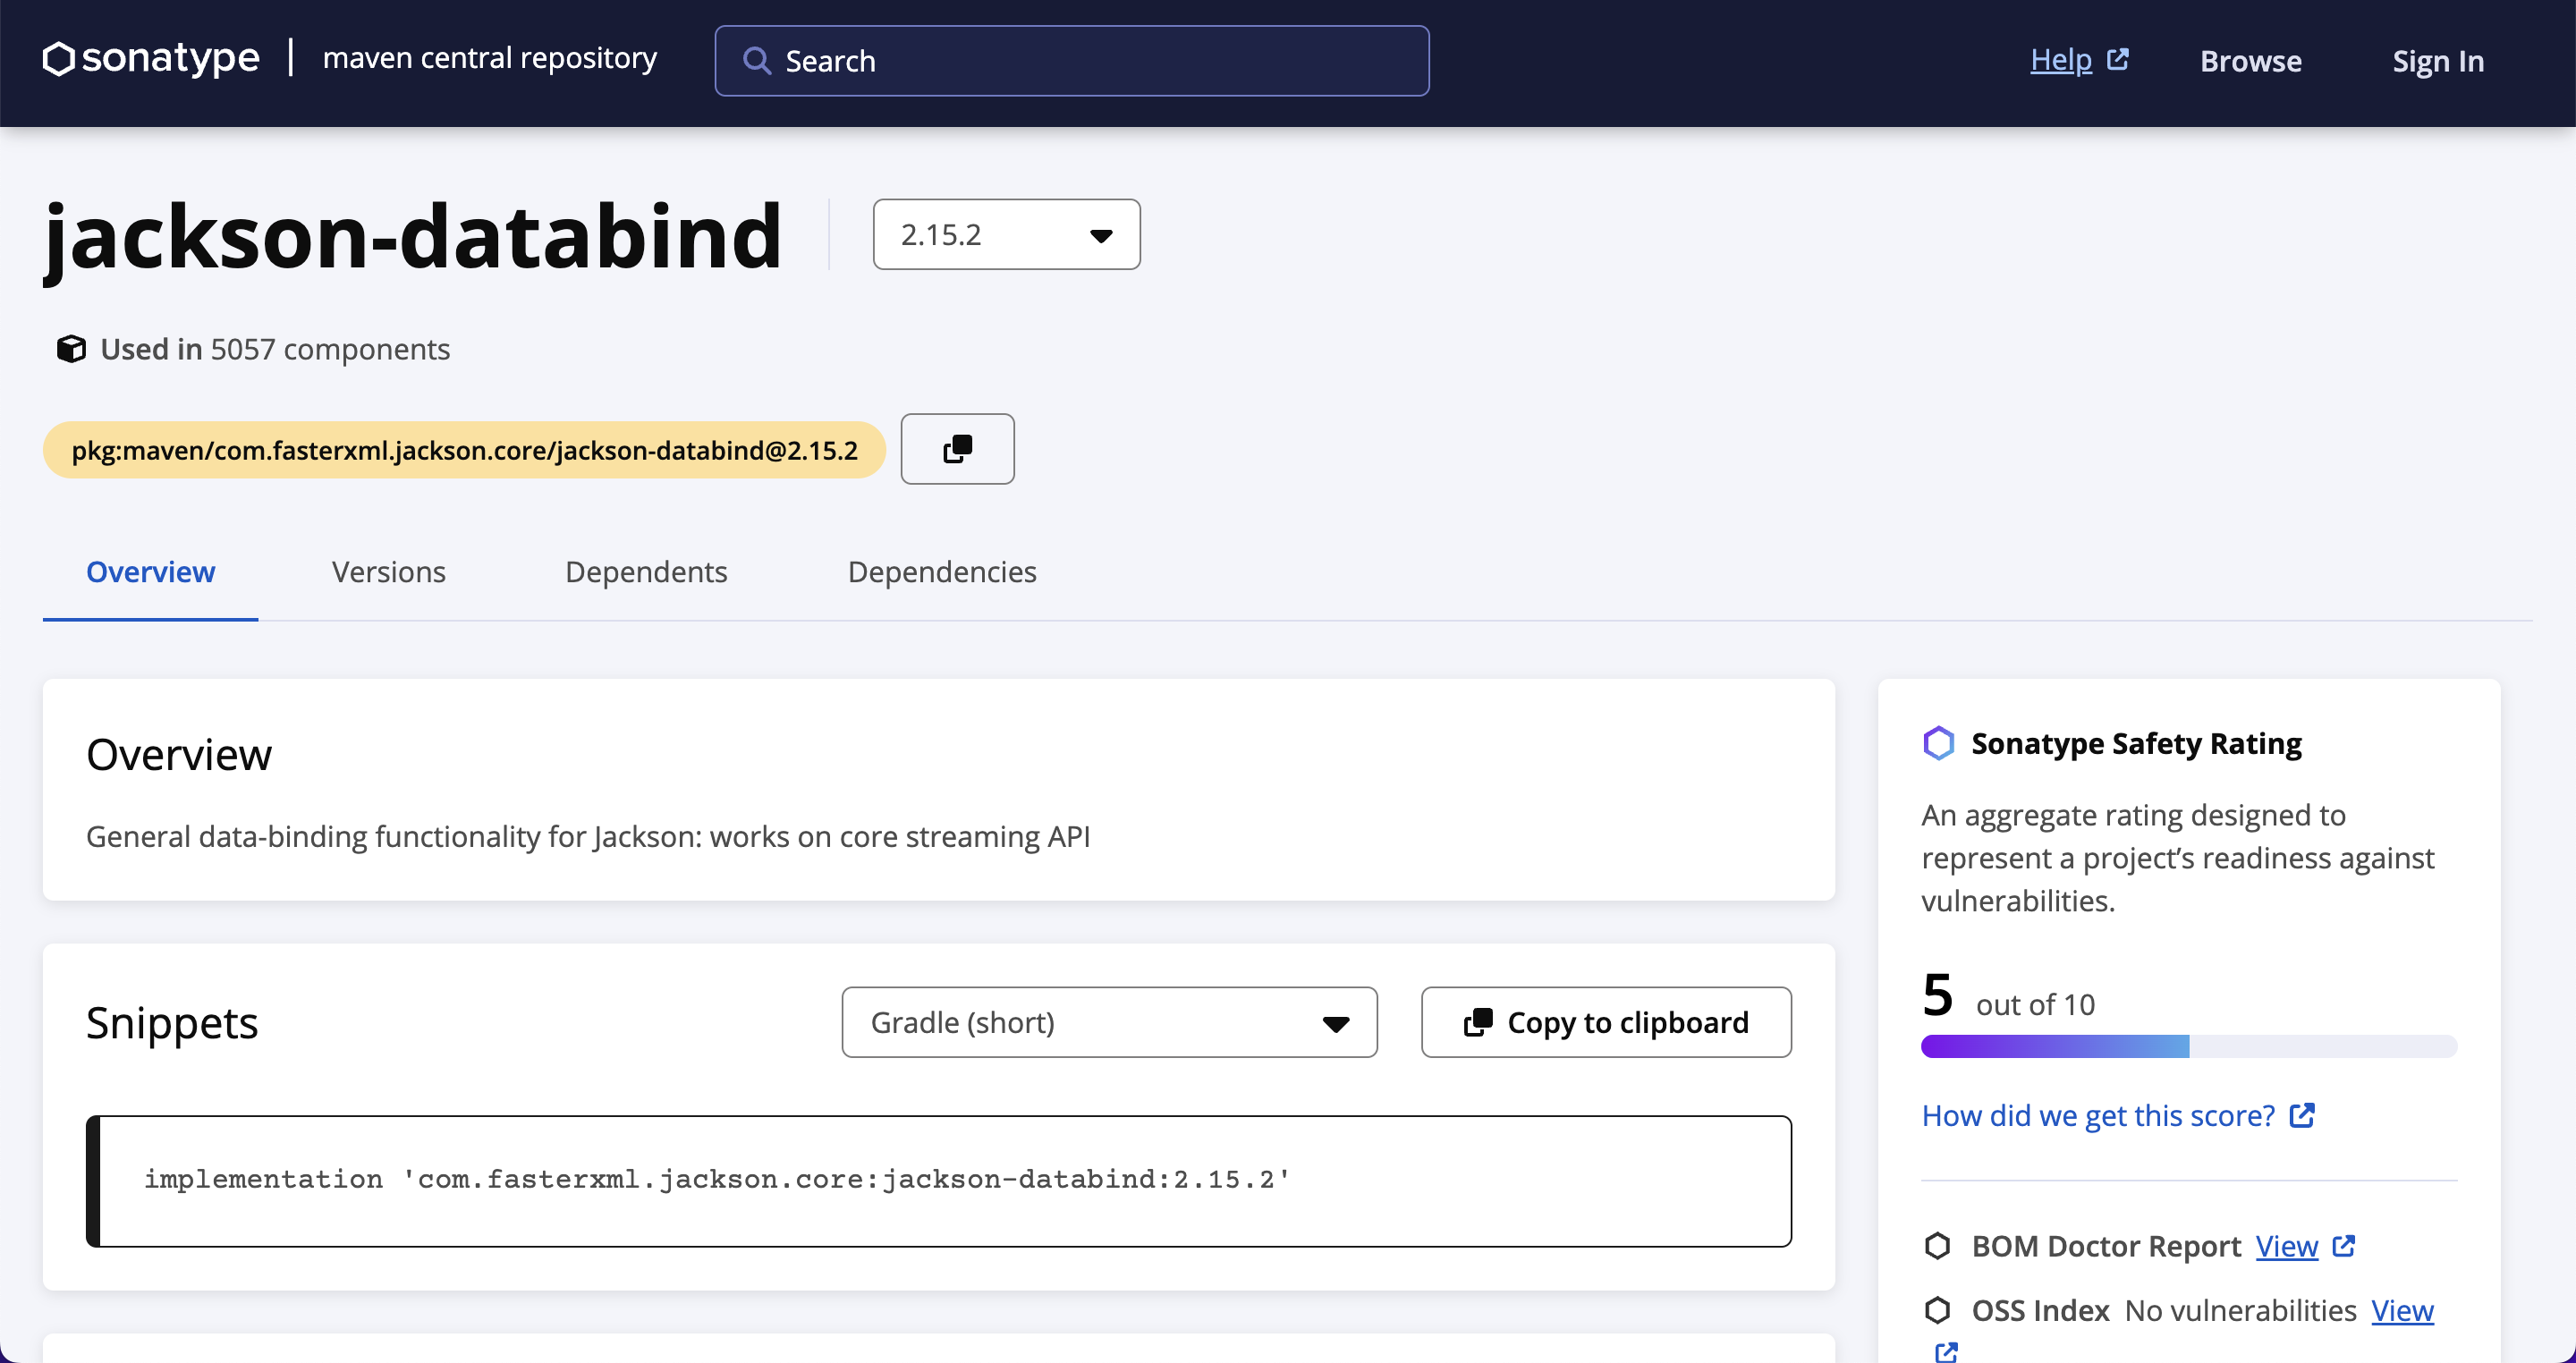The image size is (2576, 1363).
Task: Click external link icon beside Help
Action: coord(2117,60)
